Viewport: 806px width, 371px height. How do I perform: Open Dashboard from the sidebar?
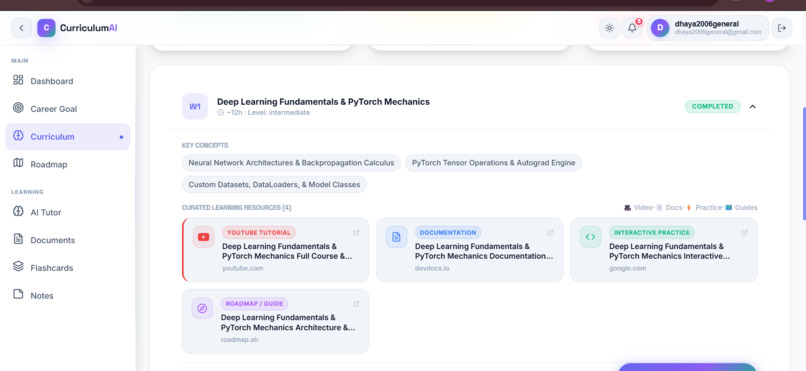(x=68, y=81)
